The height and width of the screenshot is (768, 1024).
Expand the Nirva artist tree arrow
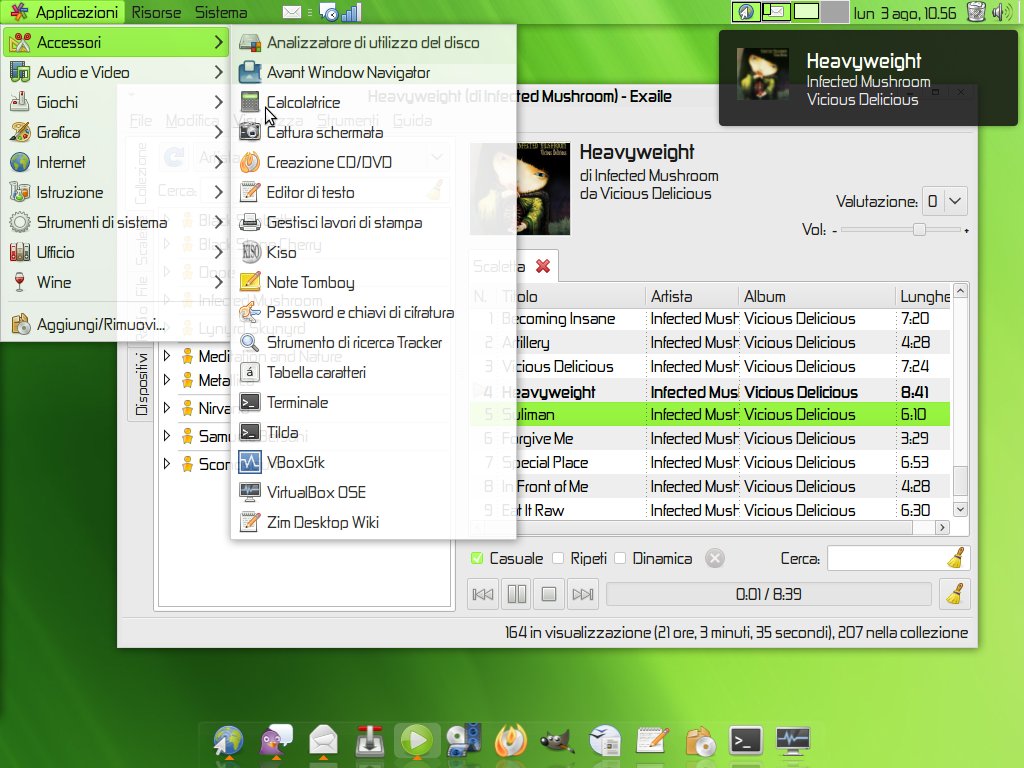167,408
